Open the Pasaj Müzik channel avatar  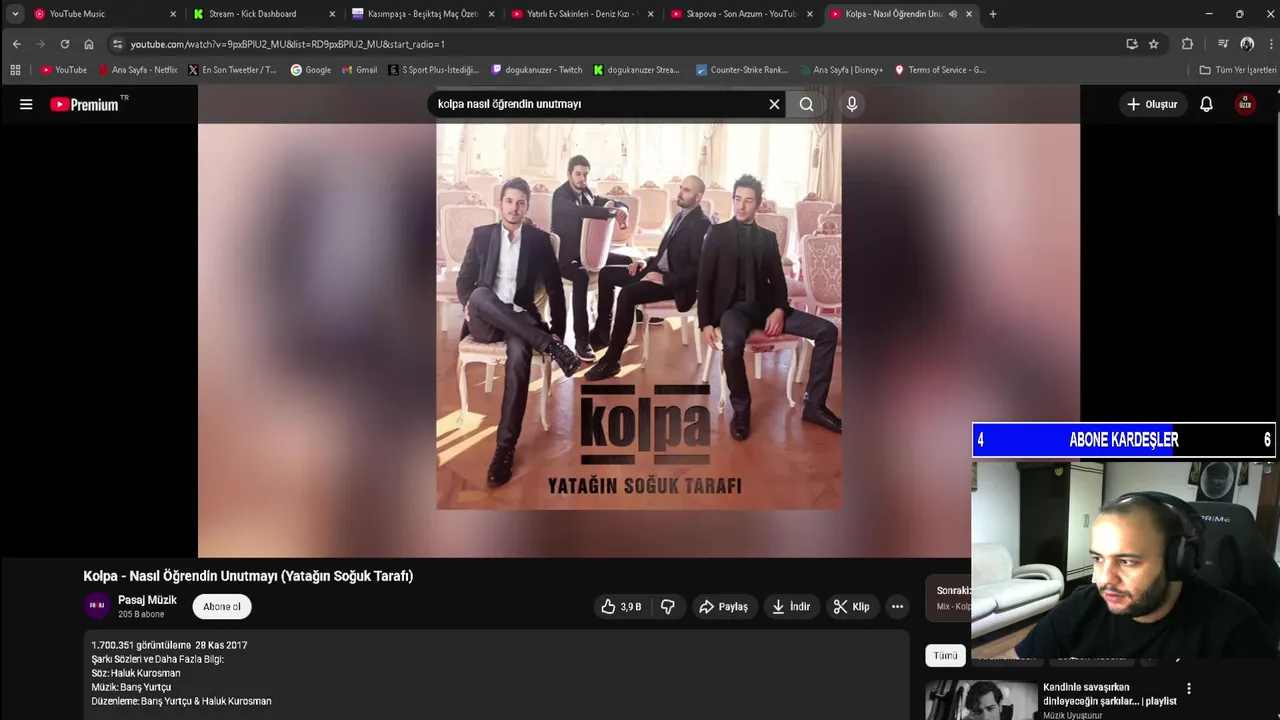pos(97,606)
